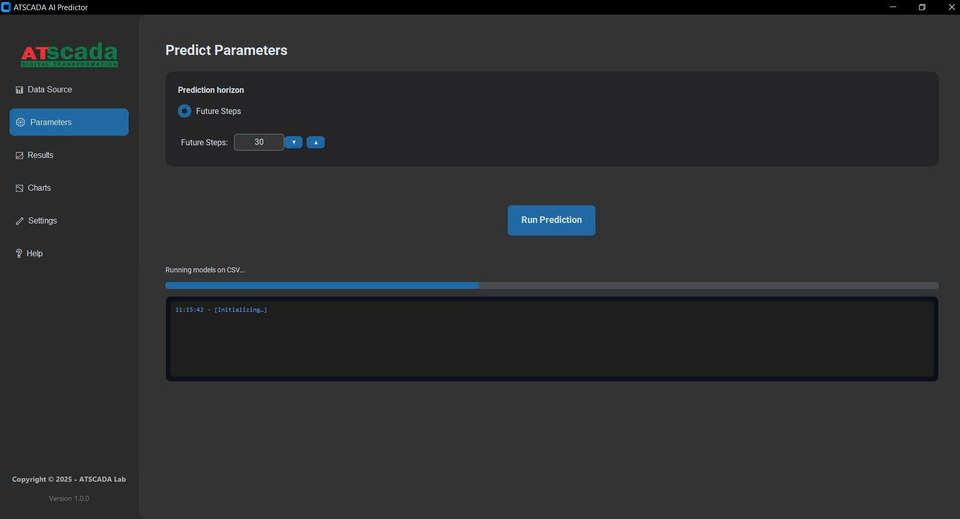Decrease Future Steps with down arrow

coord(293,142)
